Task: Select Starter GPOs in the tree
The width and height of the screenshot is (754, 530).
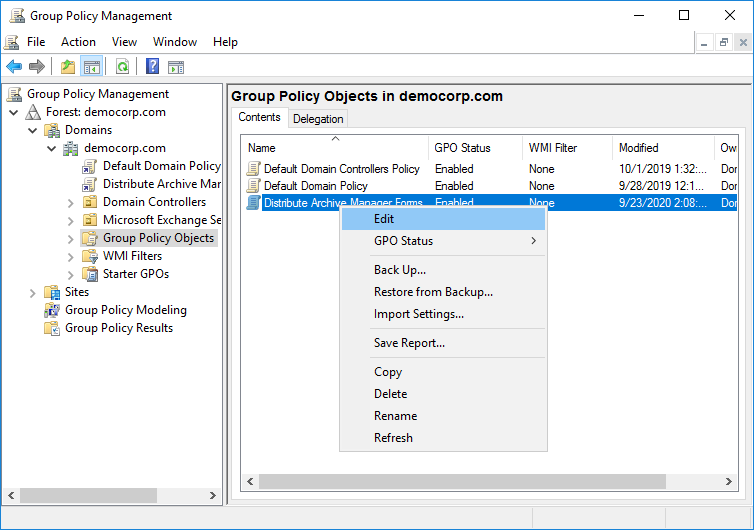Action: 135,274
